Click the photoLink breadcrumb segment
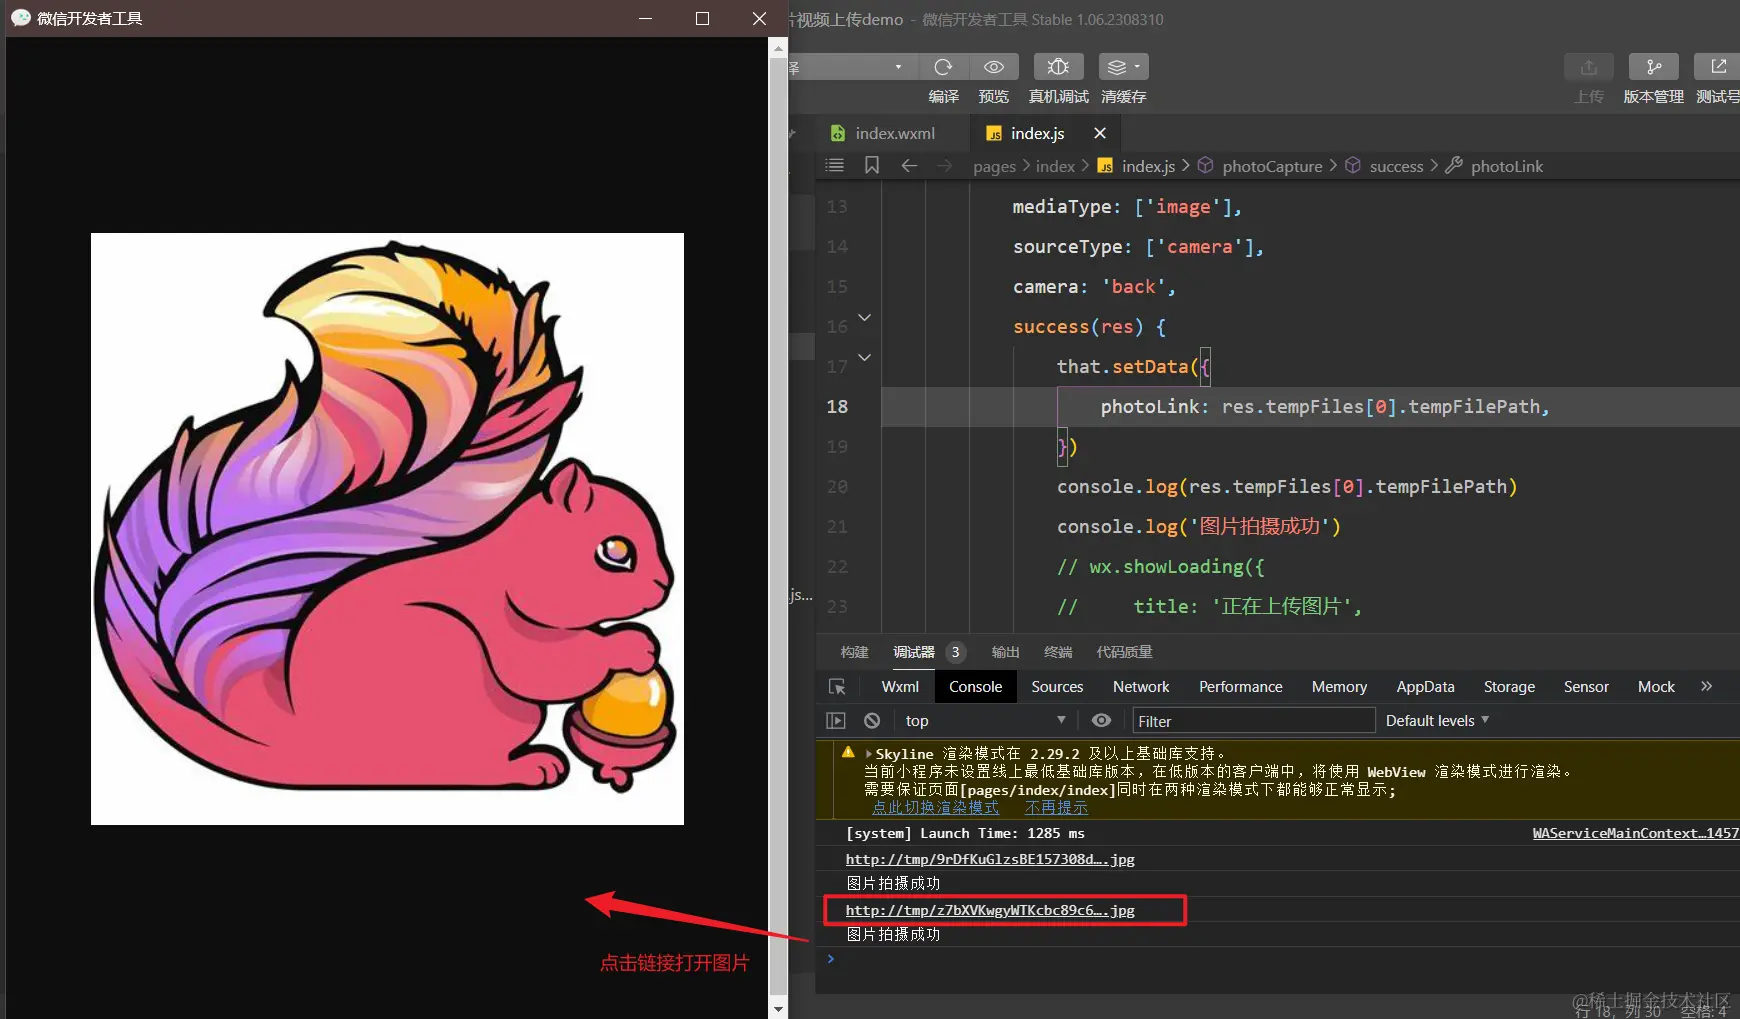Screen dimensions: 1740x1019 click(1507, 166)
